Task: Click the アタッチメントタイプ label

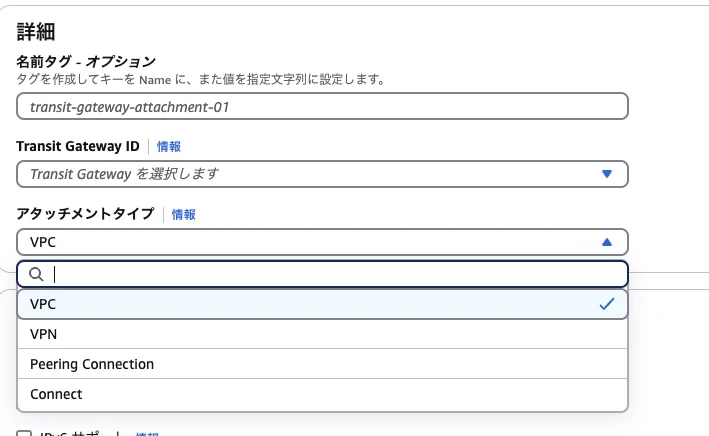Action: pos(85,213)
